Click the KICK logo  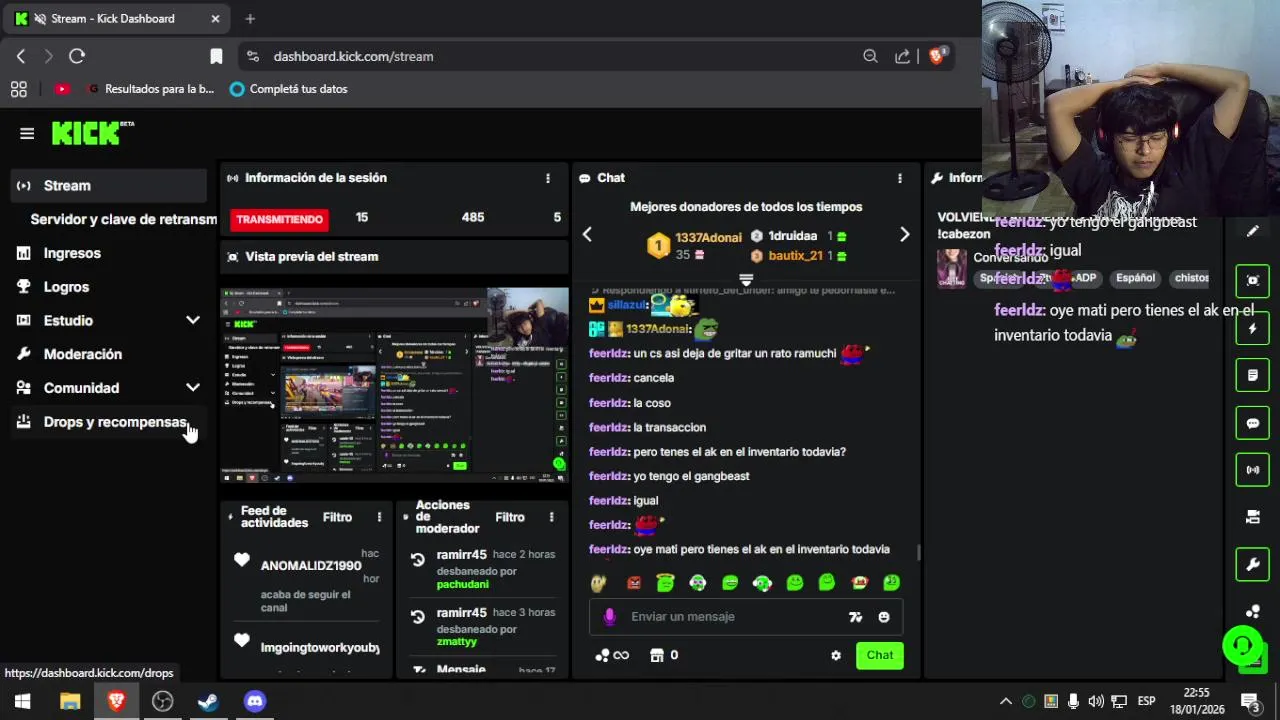[x=92, y=133]
